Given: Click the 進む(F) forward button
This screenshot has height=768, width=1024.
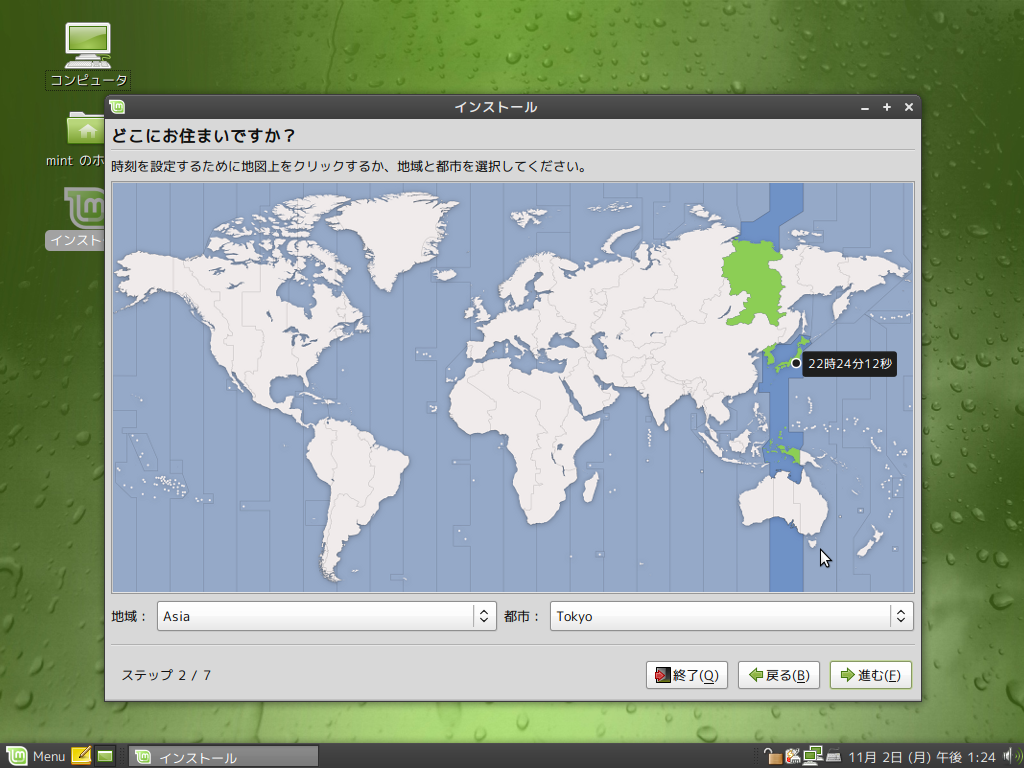Looking at the screenshot, I should (871, 675).
